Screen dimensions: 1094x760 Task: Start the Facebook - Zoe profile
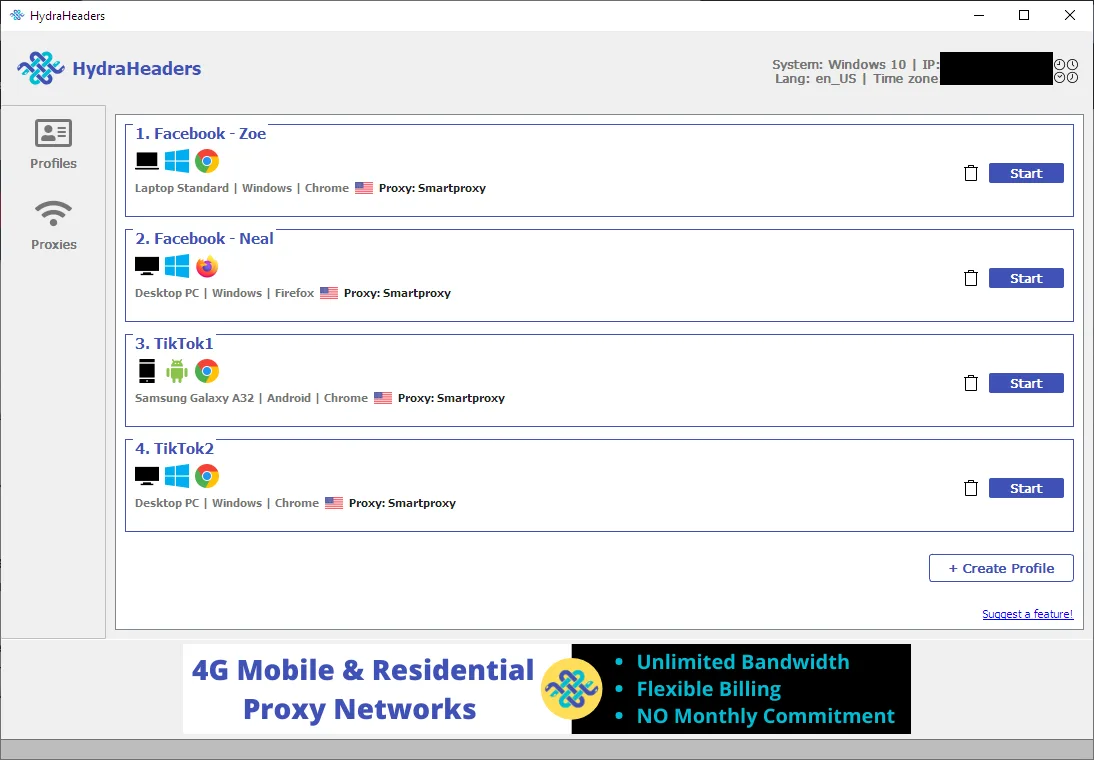1026,173
